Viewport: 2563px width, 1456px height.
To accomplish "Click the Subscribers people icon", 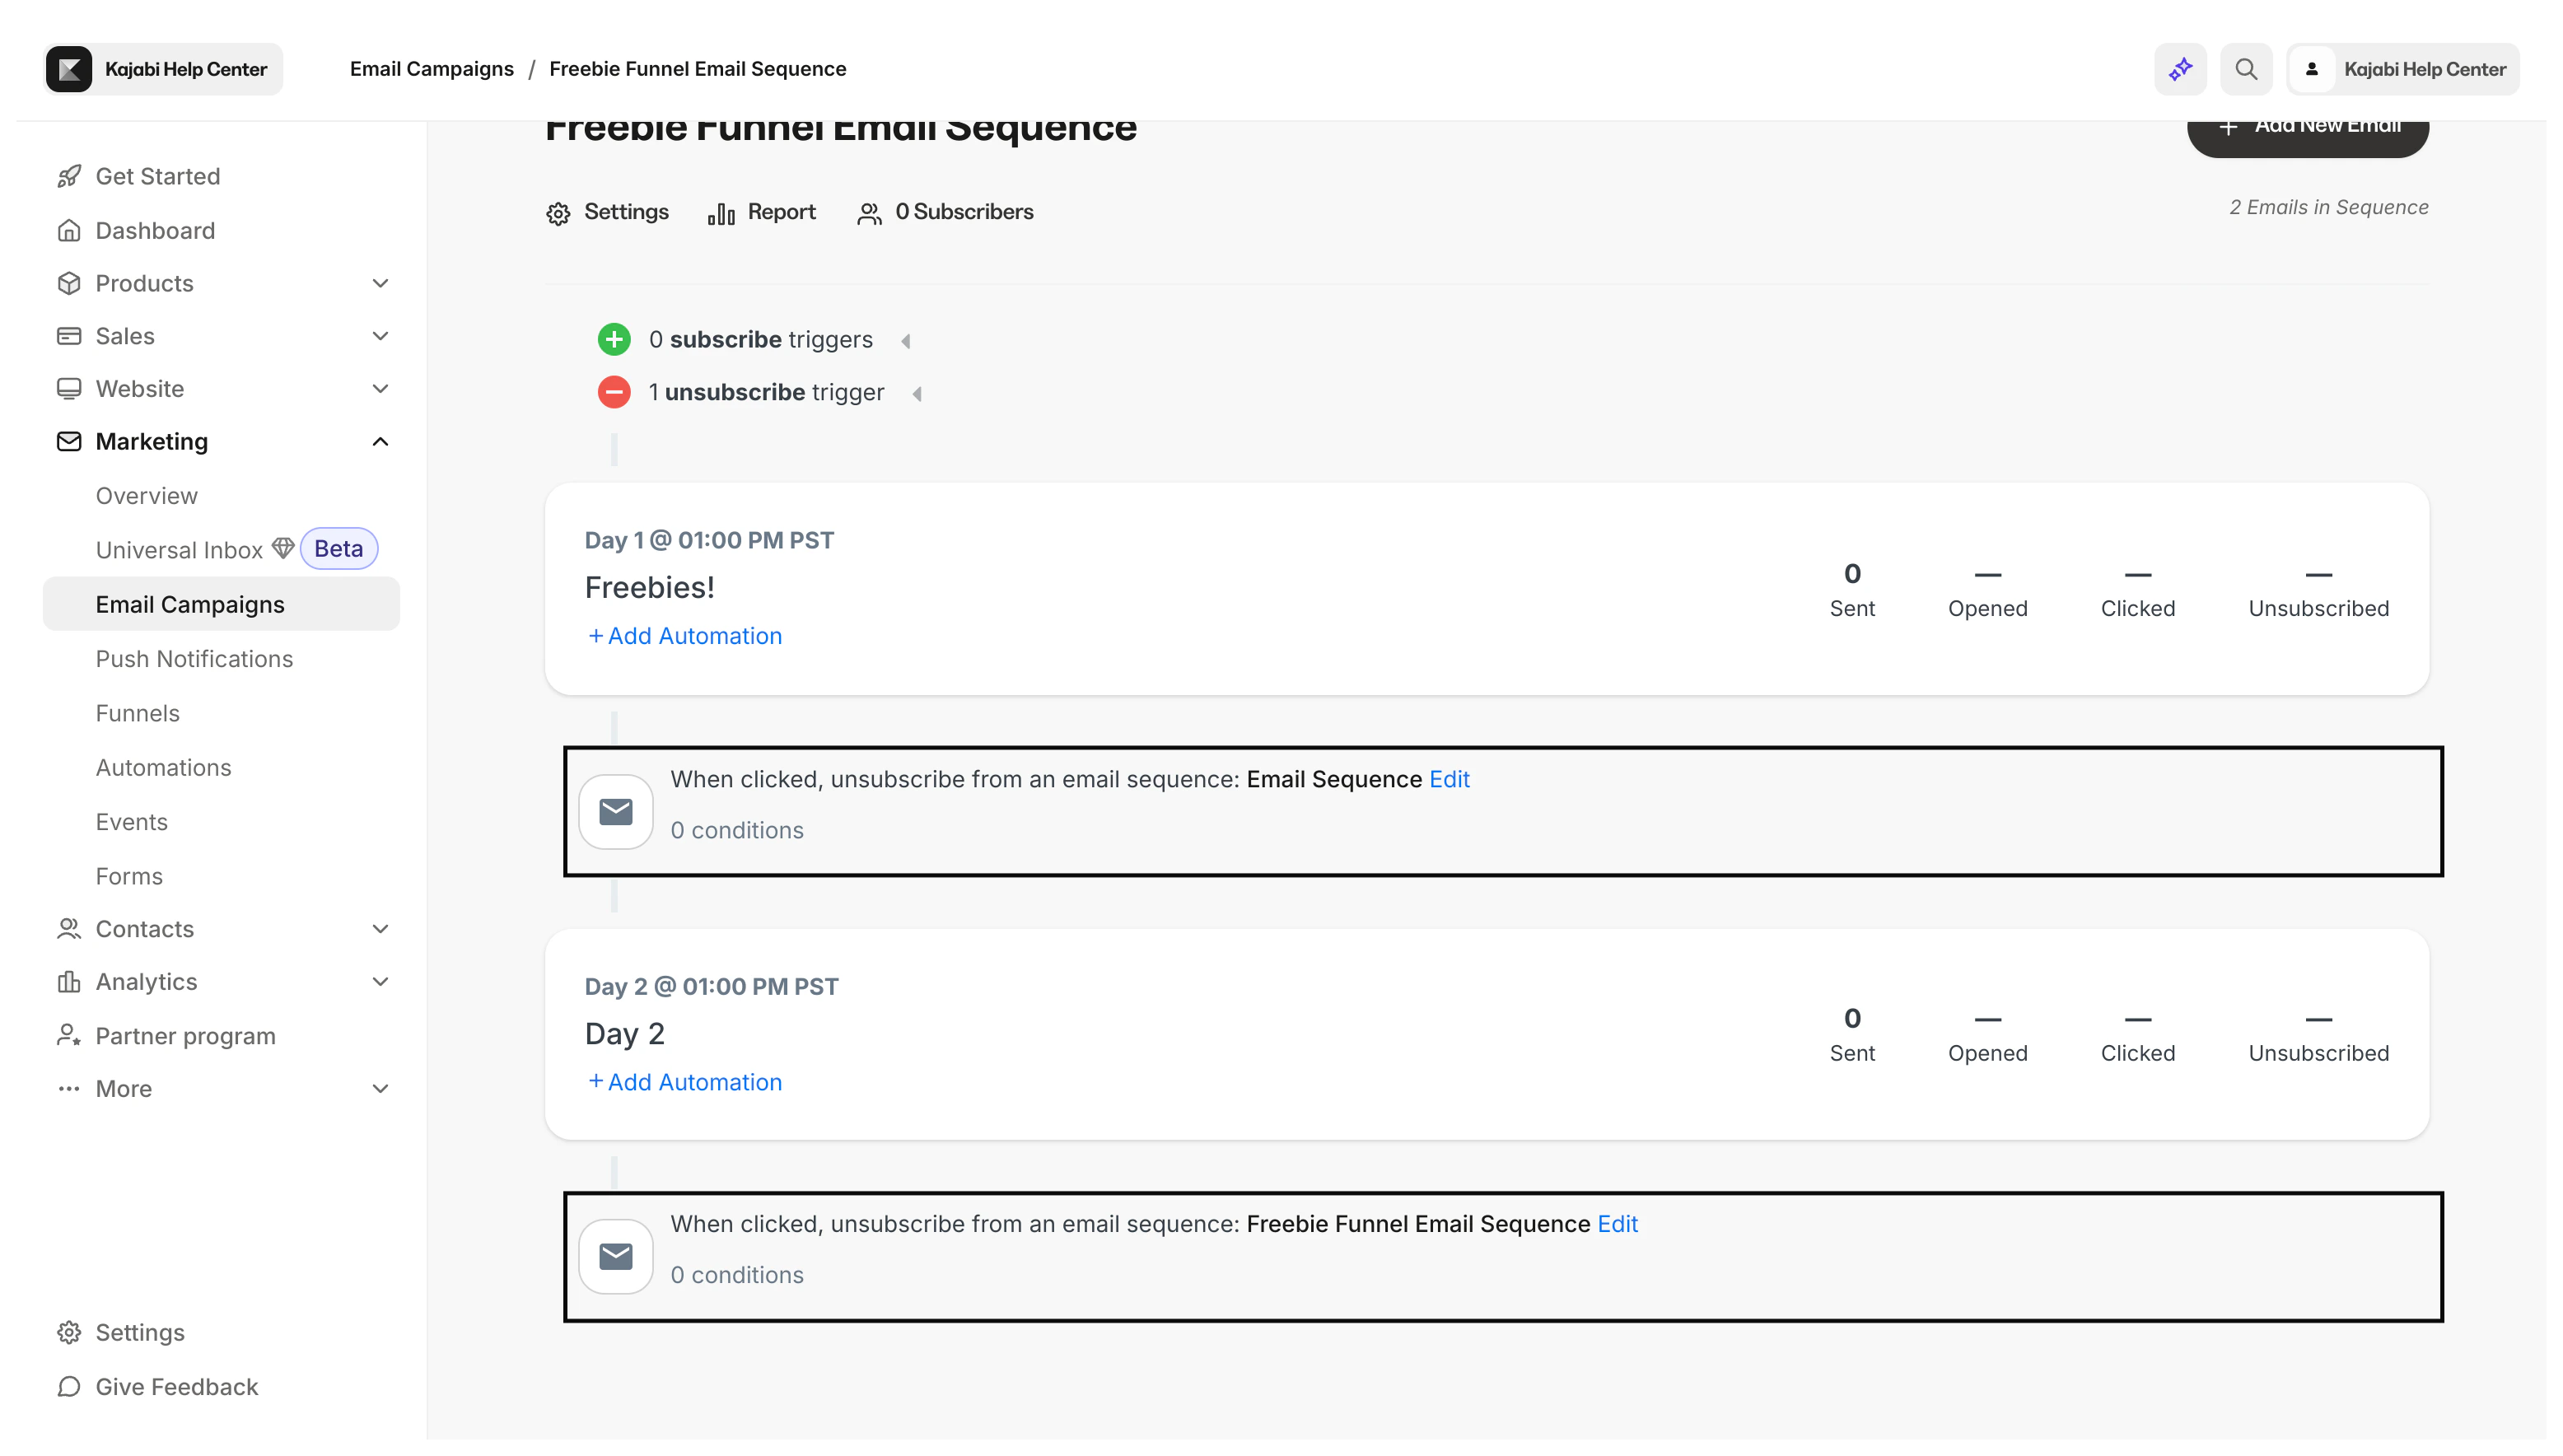I will point(869,212).
